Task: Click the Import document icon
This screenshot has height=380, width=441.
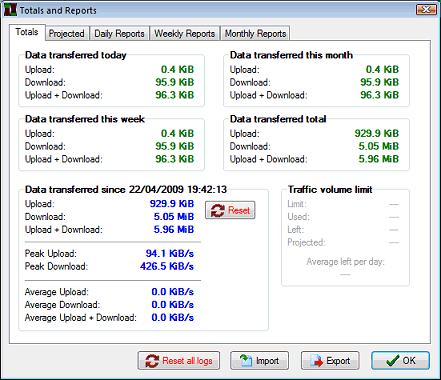Action: click(246, 361)
